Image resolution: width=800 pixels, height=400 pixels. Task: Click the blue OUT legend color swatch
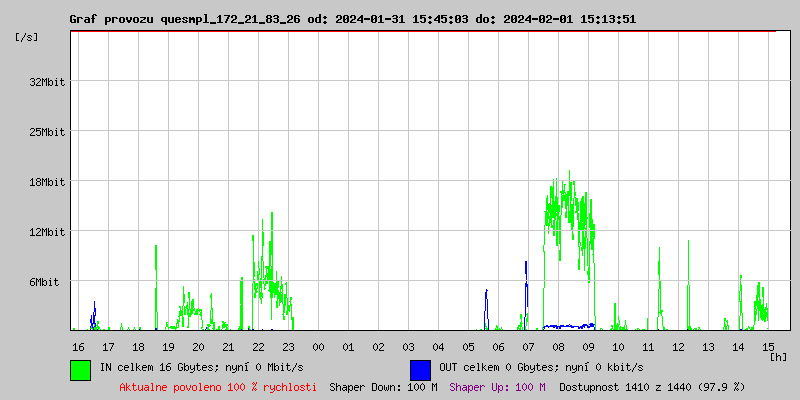pos(420,369)
